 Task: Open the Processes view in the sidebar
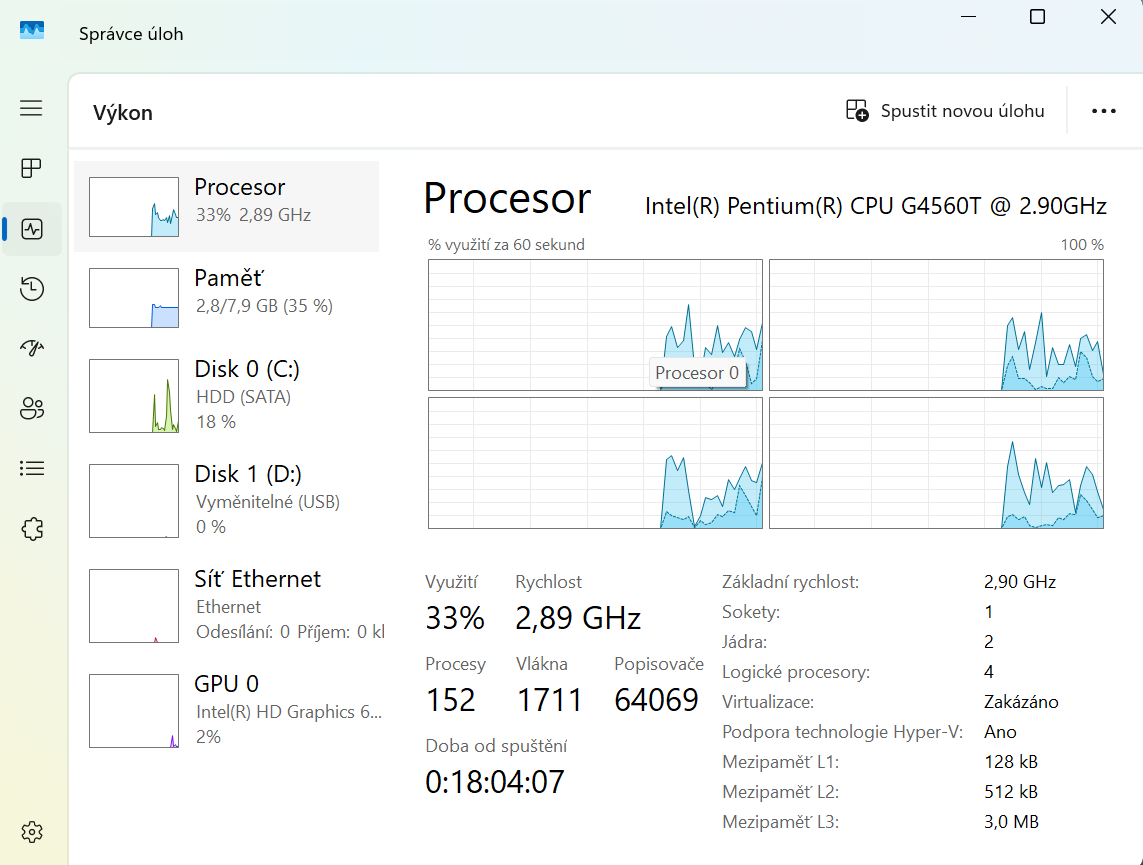click(31, 168)
